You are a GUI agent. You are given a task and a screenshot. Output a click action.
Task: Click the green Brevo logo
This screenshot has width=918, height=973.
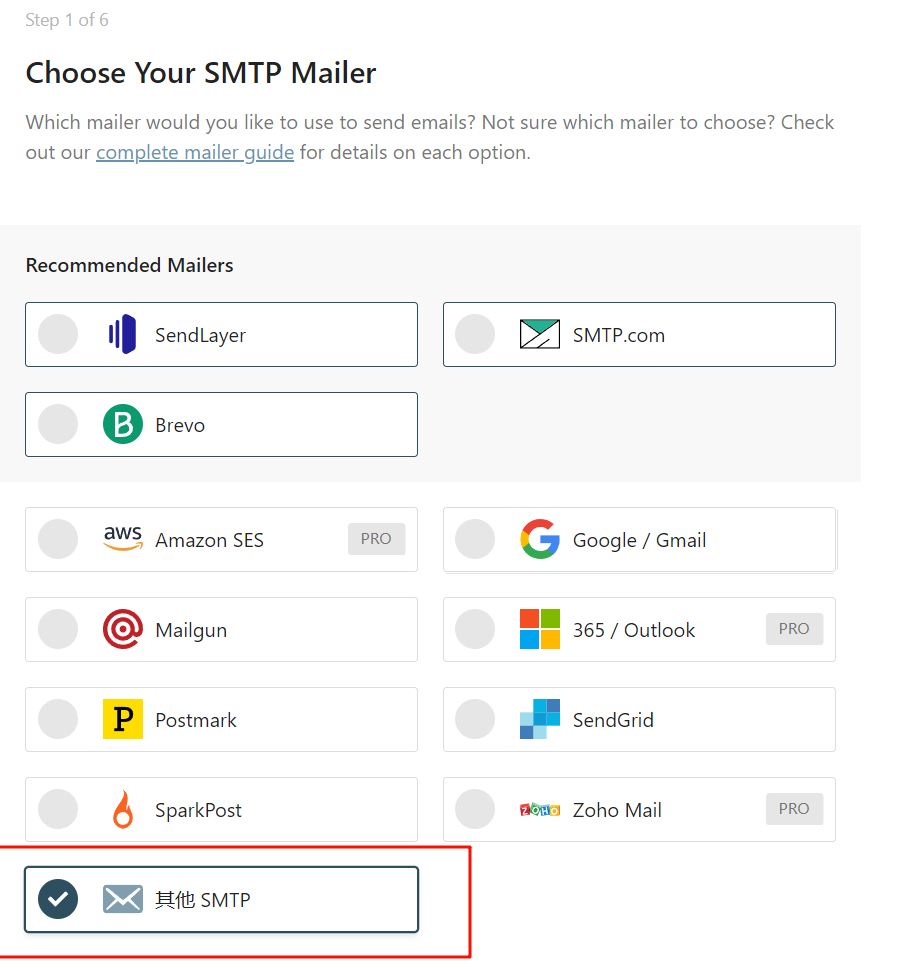[x=123, y=425]
